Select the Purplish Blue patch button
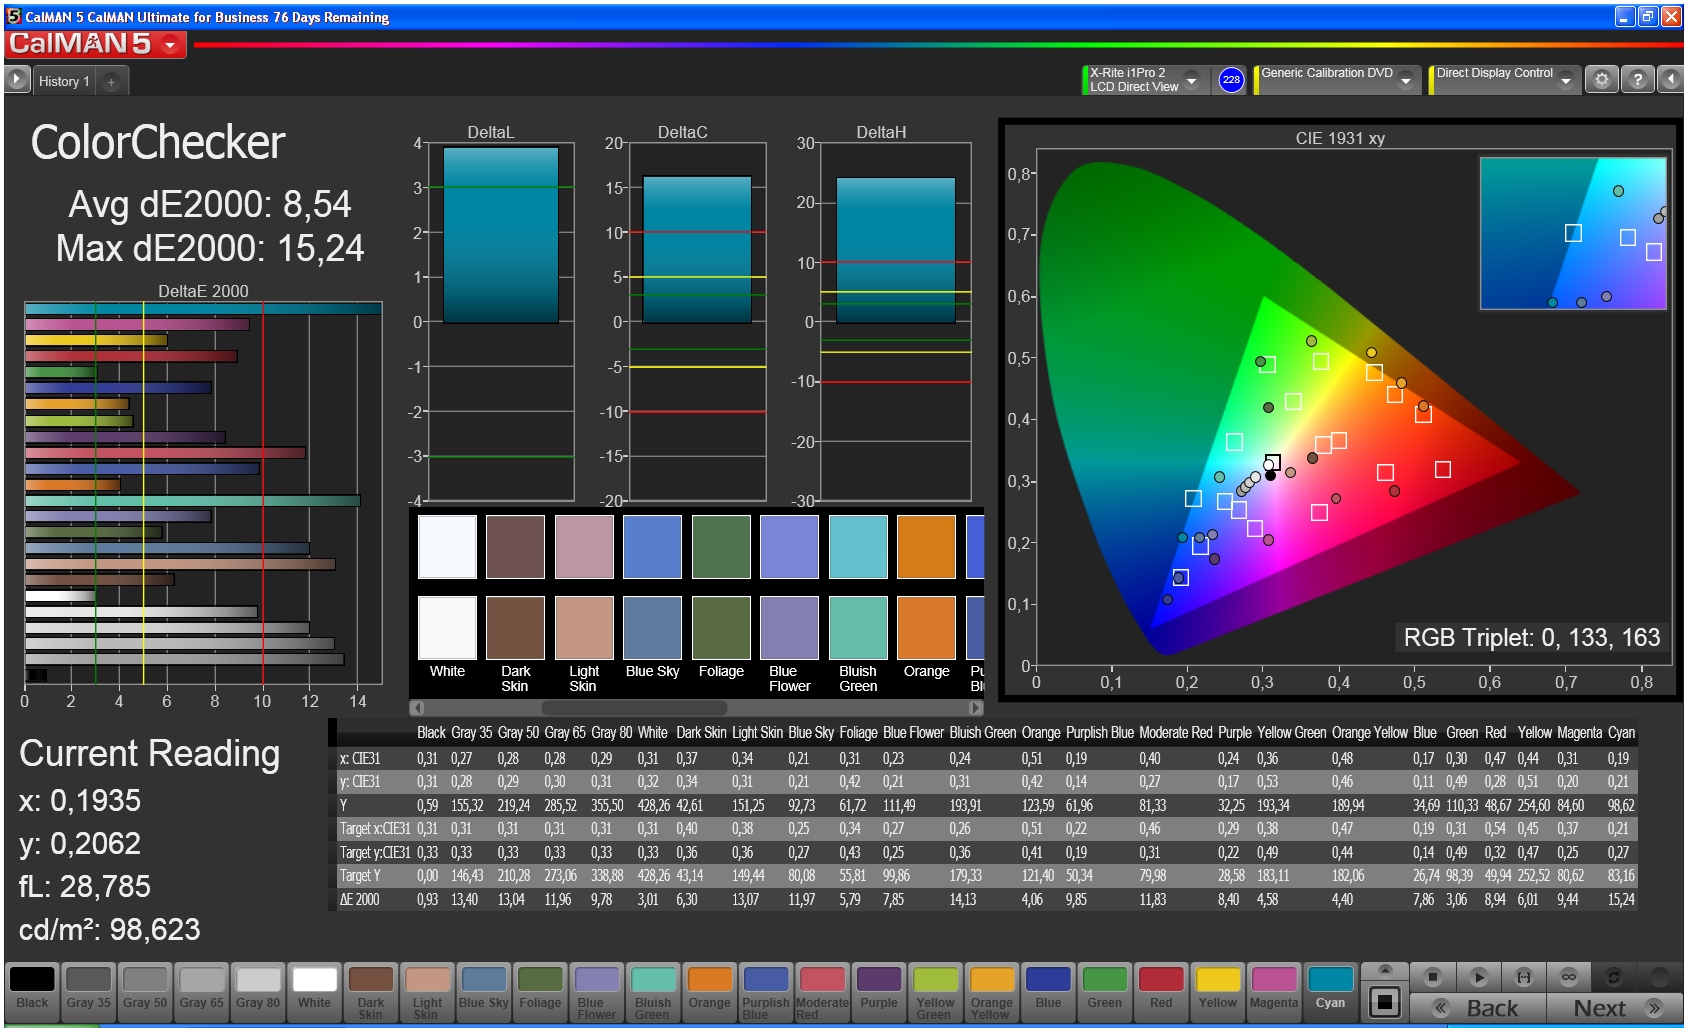The width and height of the screenshot is (1688, 1028). click(766, 991)
